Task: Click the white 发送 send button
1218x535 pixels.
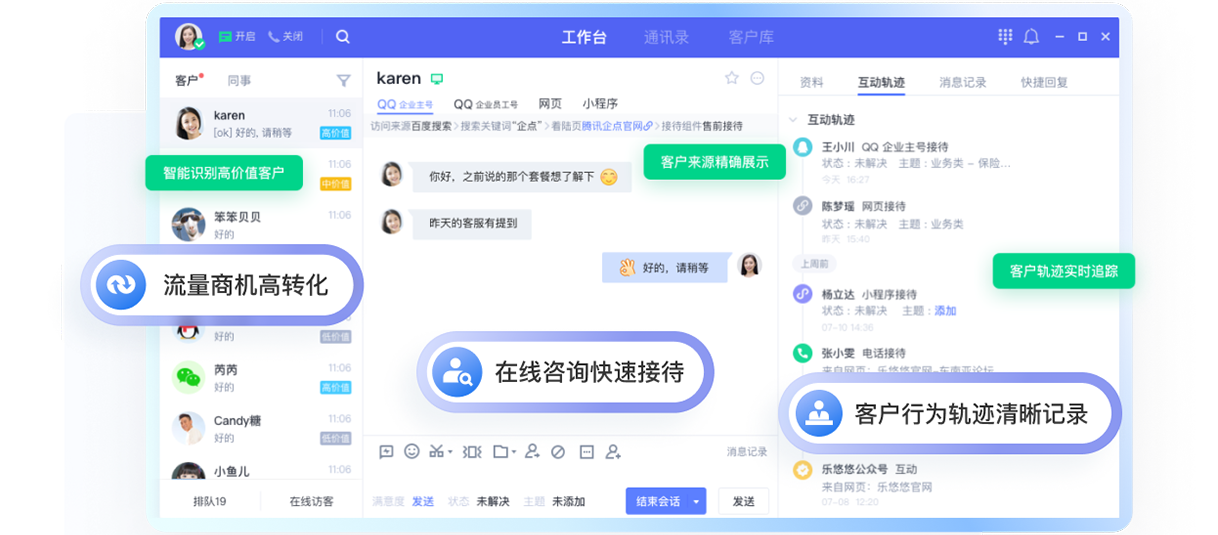Action: click(x=743, y=502)
